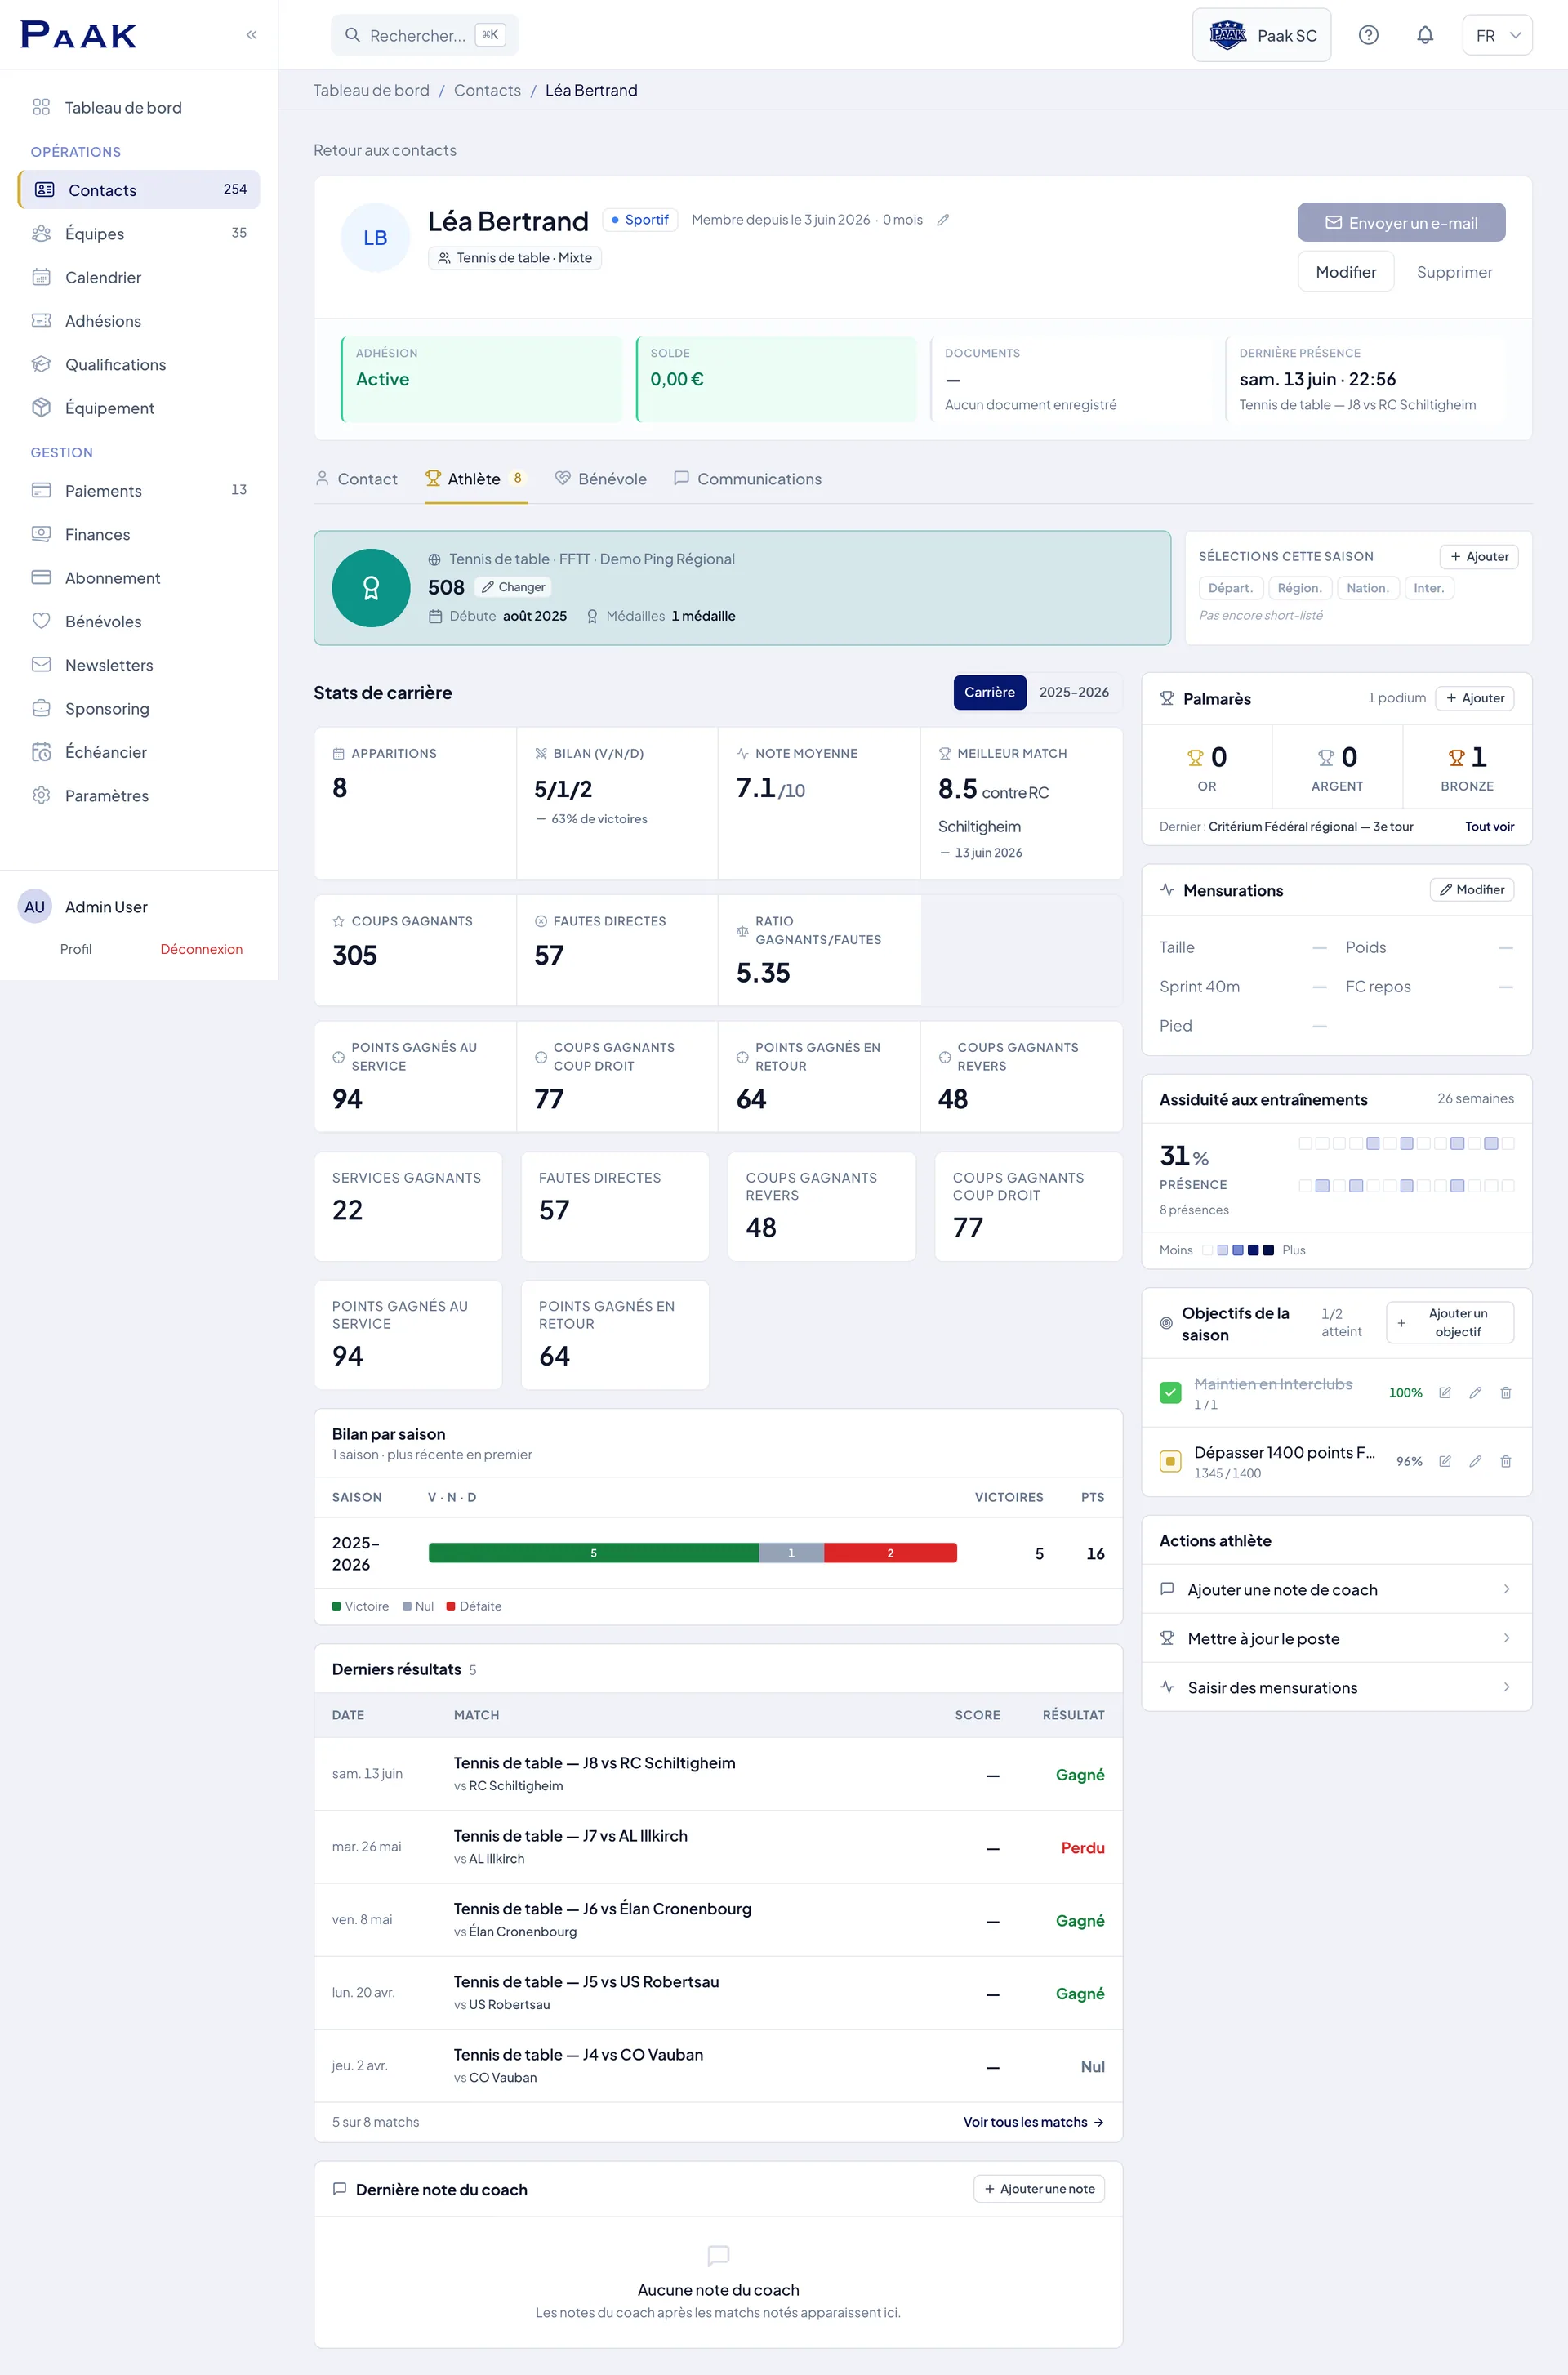Collapse the sidebar with double-chevron icon
The image size is (1568, 2375).
click(x=251, y=35)
